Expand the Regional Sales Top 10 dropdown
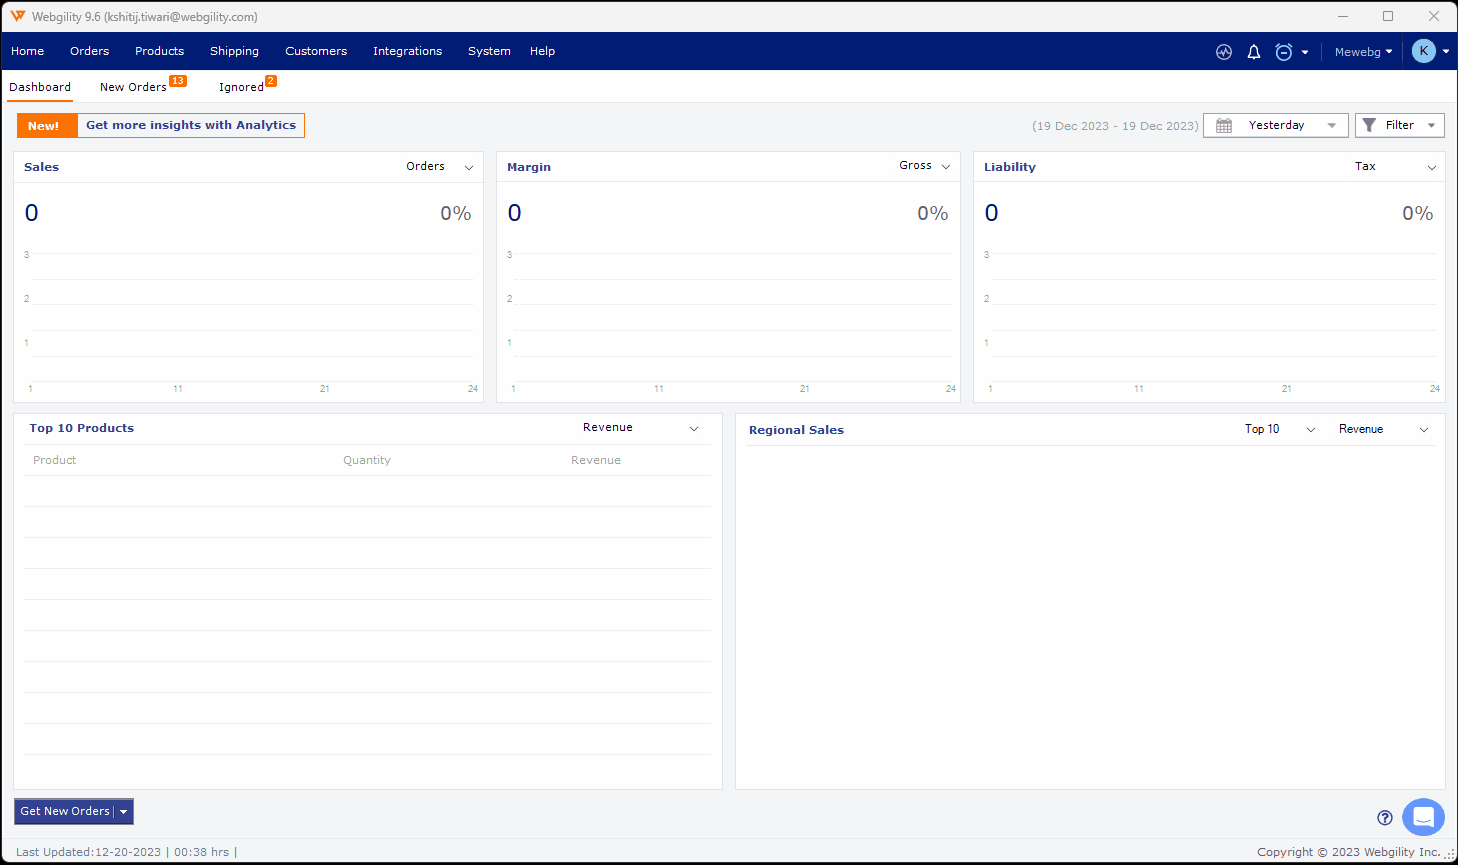 (x=1279, y=429)
